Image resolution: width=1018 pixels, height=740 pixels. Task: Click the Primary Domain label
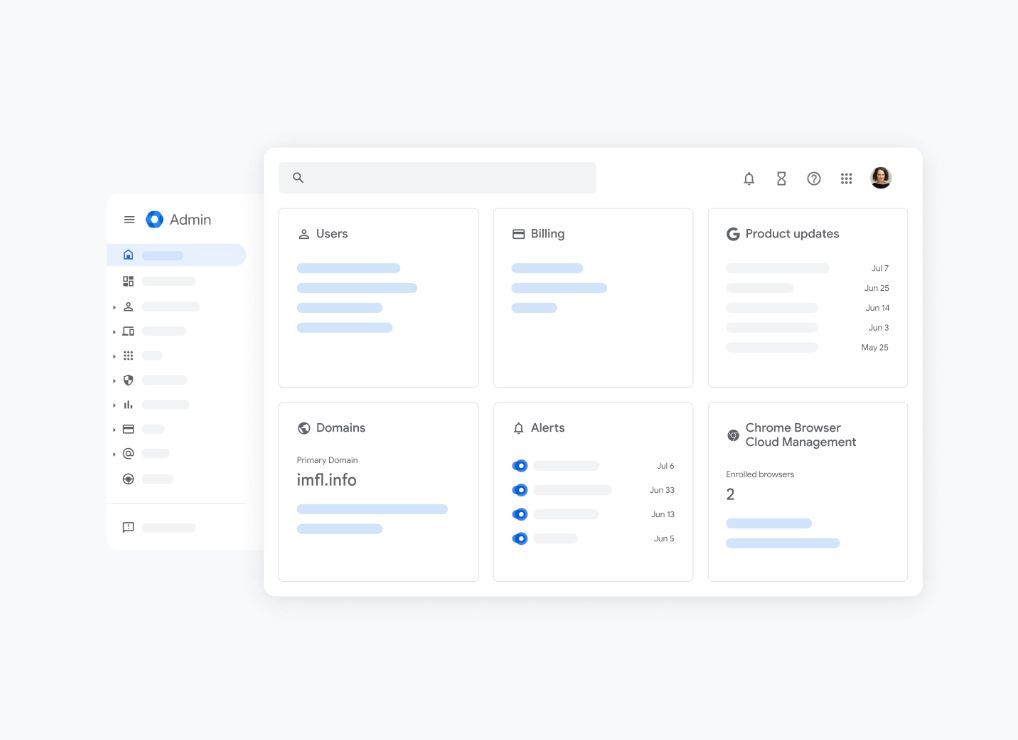(327, 460)
